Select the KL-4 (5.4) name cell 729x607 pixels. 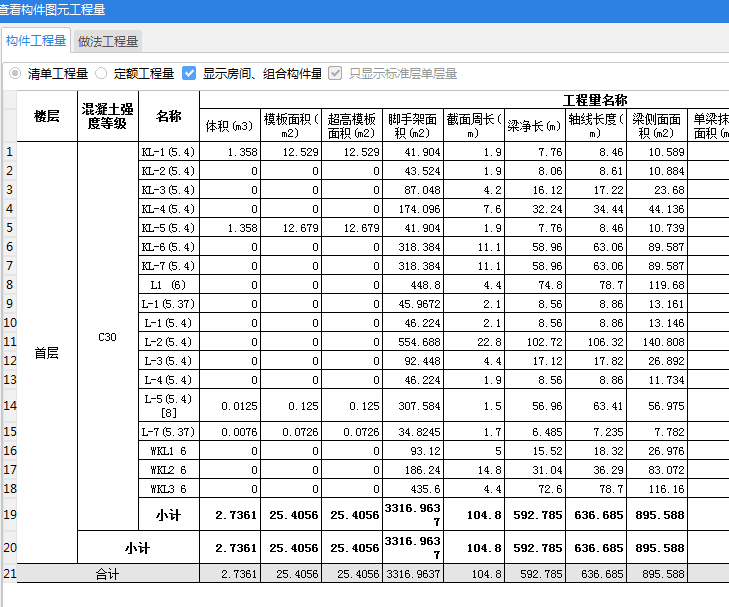(169, 209)
